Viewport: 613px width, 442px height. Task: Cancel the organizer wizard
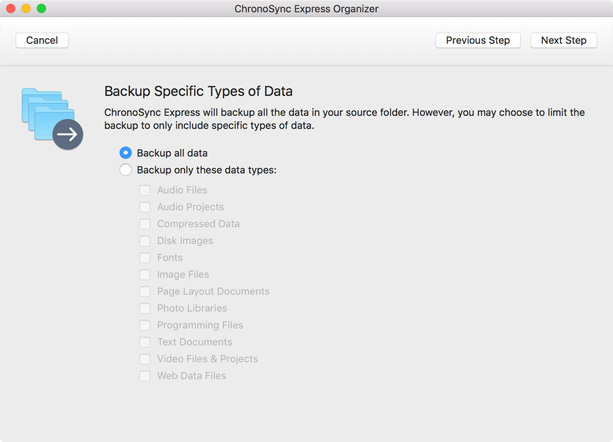(42, 40)
